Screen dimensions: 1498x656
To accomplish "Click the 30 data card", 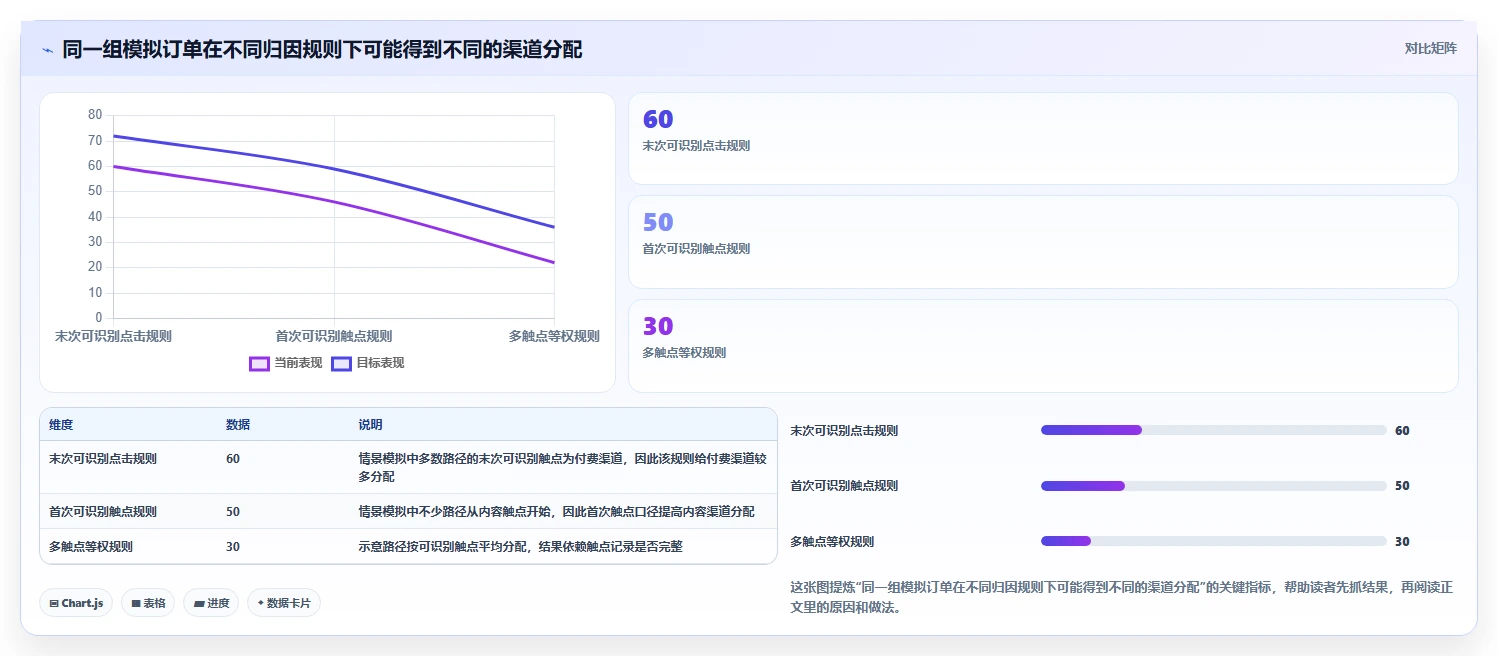I will click(1043, 346).
